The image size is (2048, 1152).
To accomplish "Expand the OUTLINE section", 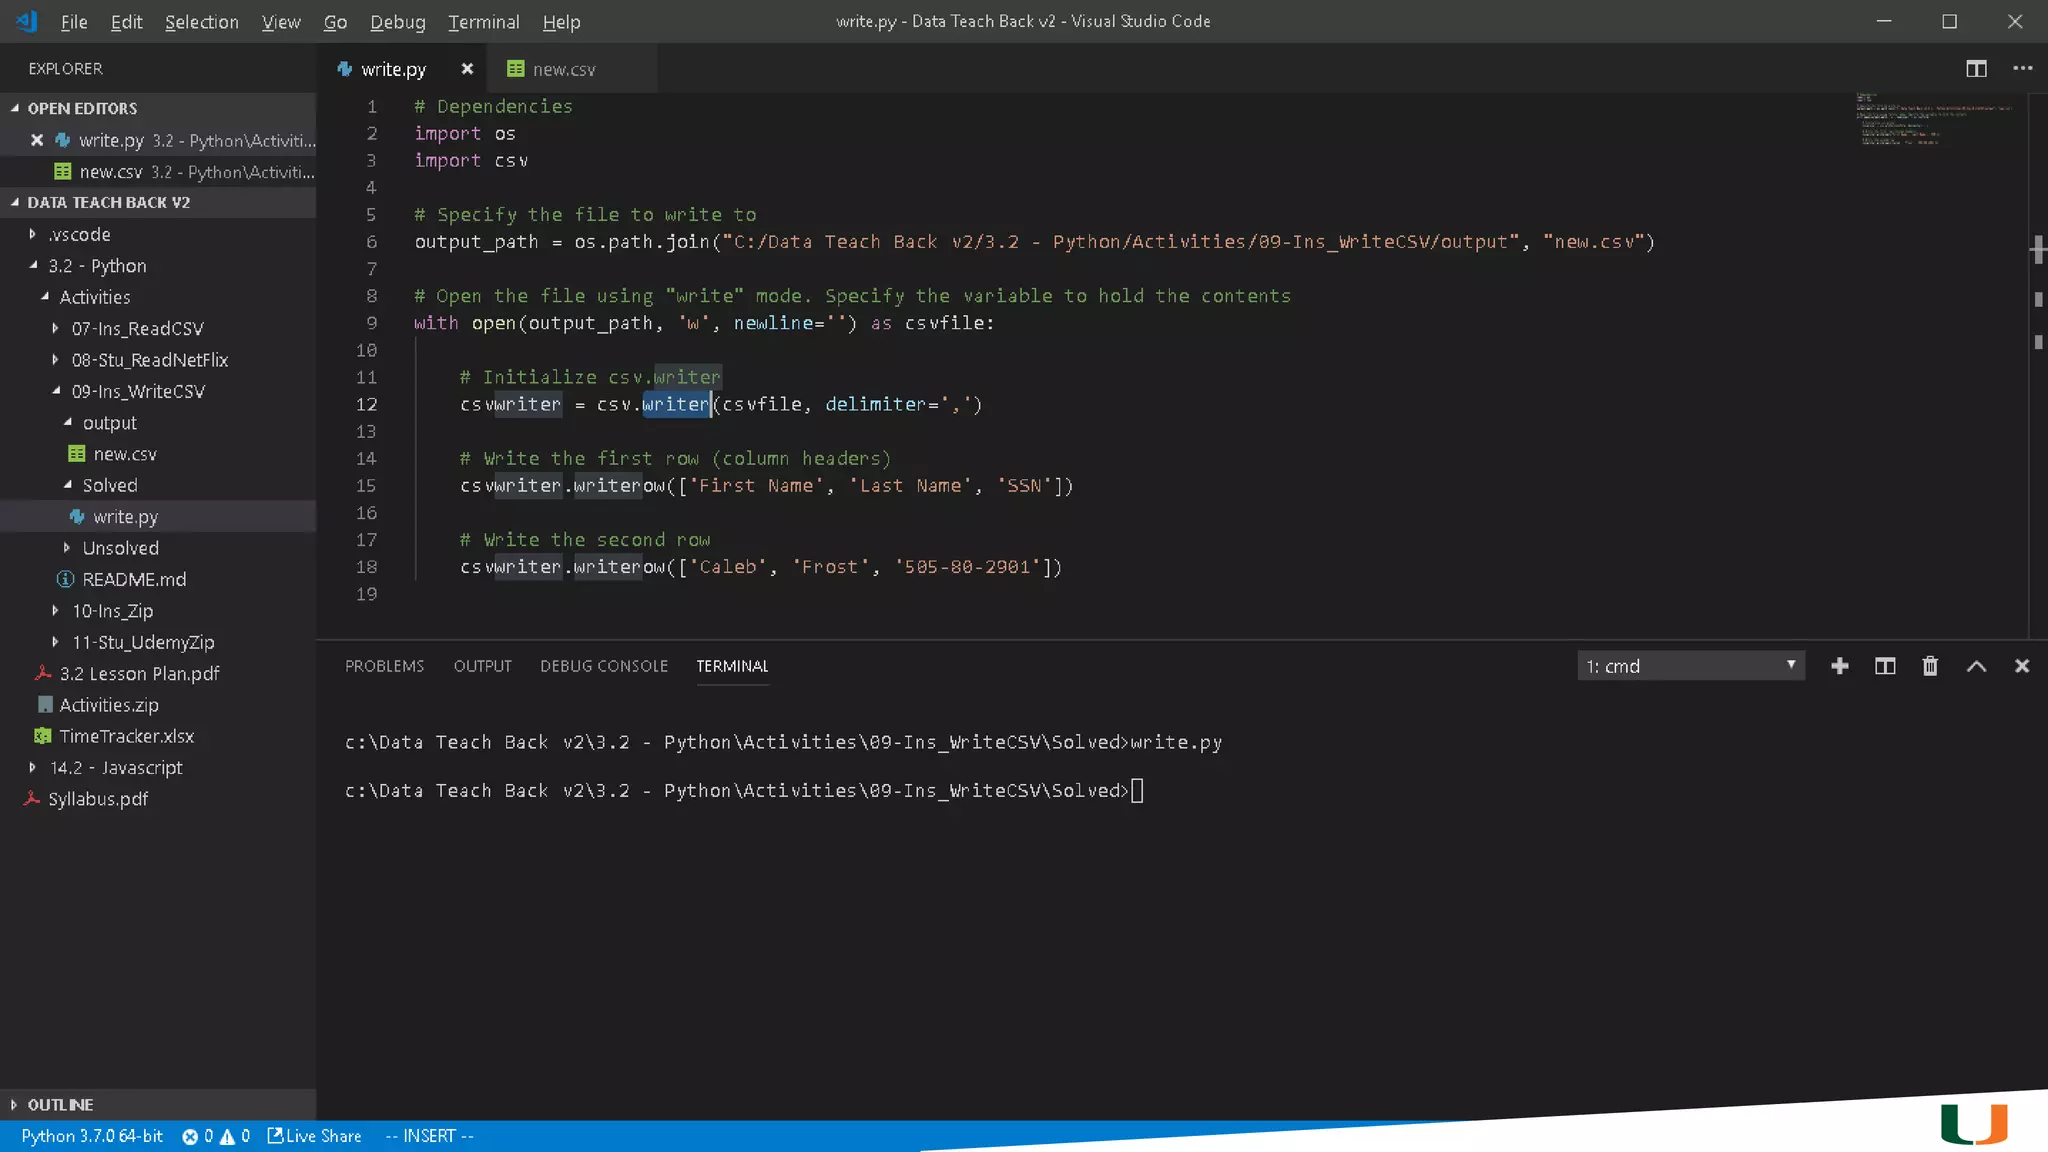I will pyautogui.click(x=60, y=1104).
